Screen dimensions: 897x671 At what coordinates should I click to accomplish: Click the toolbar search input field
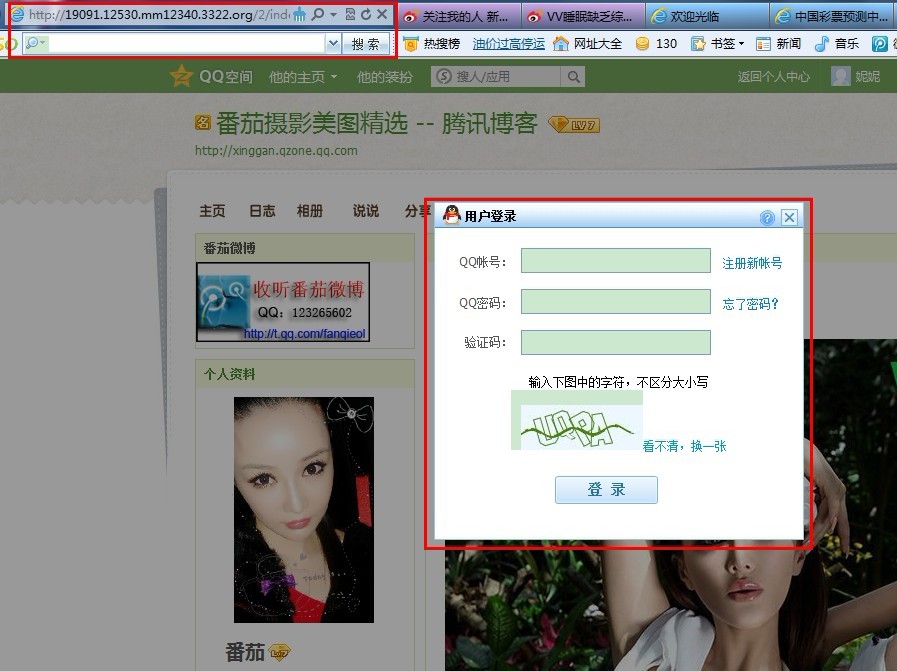point(186,43)
